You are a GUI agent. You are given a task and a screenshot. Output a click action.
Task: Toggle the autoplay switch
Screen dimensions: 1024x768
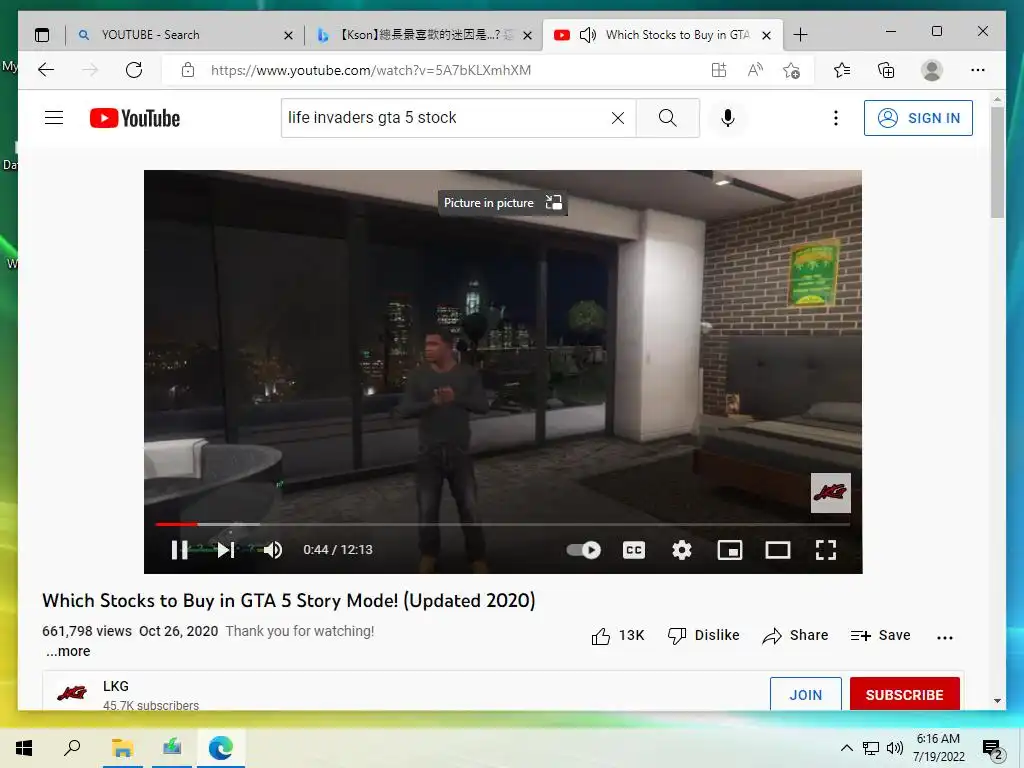584,550
